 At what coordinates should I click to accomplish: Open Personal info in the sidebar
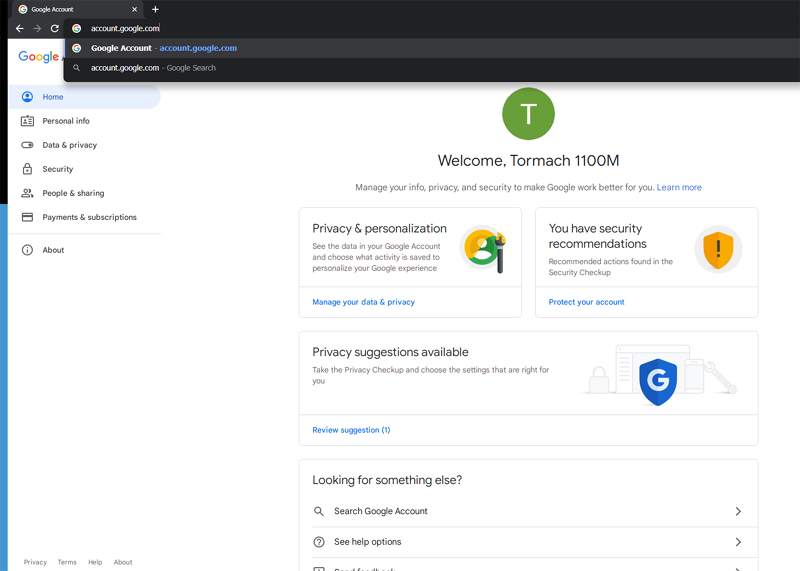[85, 121]
